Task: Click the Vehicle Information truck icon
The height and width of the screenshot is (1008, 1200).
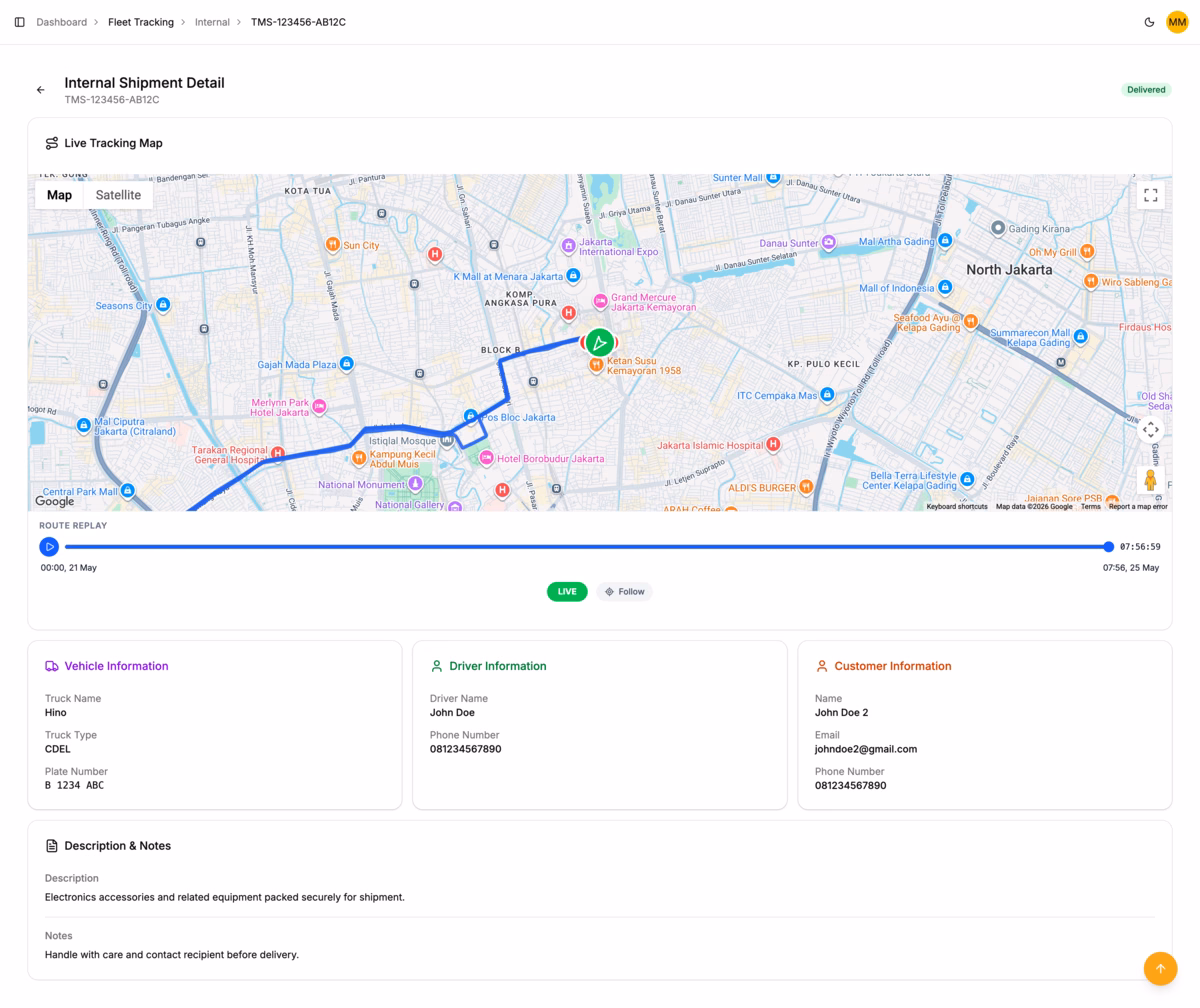Action: point(51,666)
